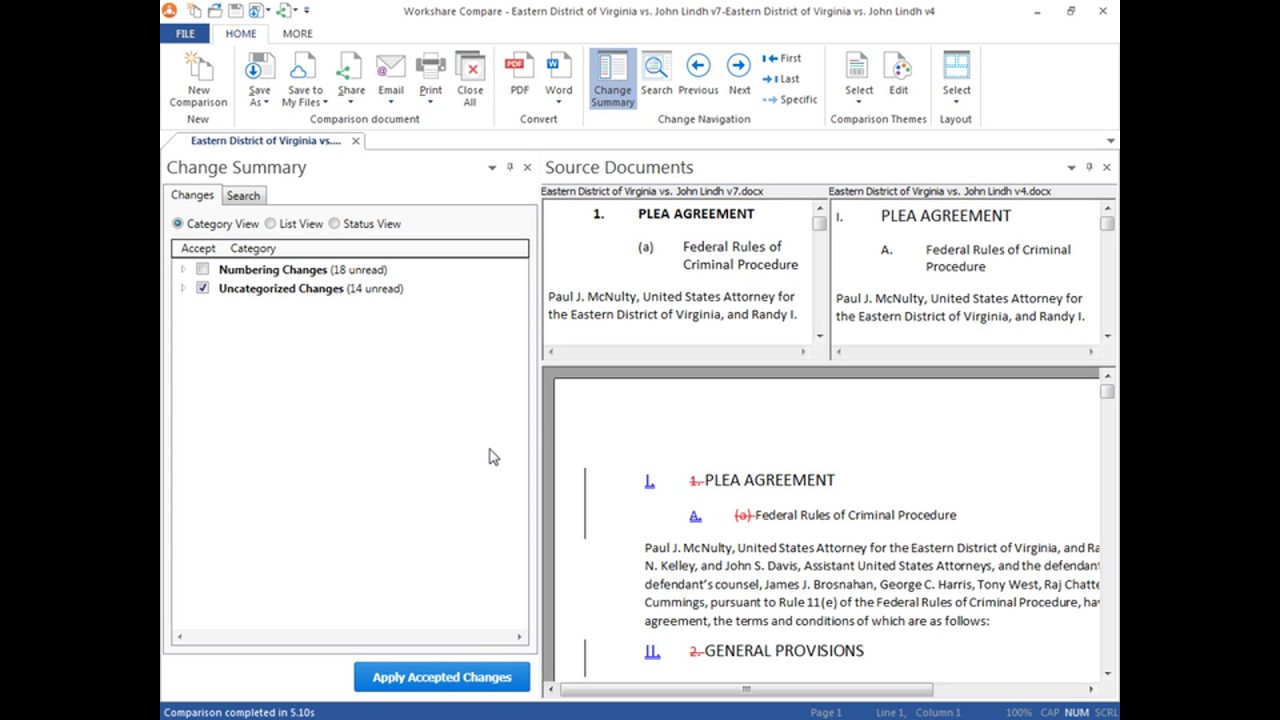Click the Print printer icon
This screenshot has width=1280, height=720.
[431, 67]
